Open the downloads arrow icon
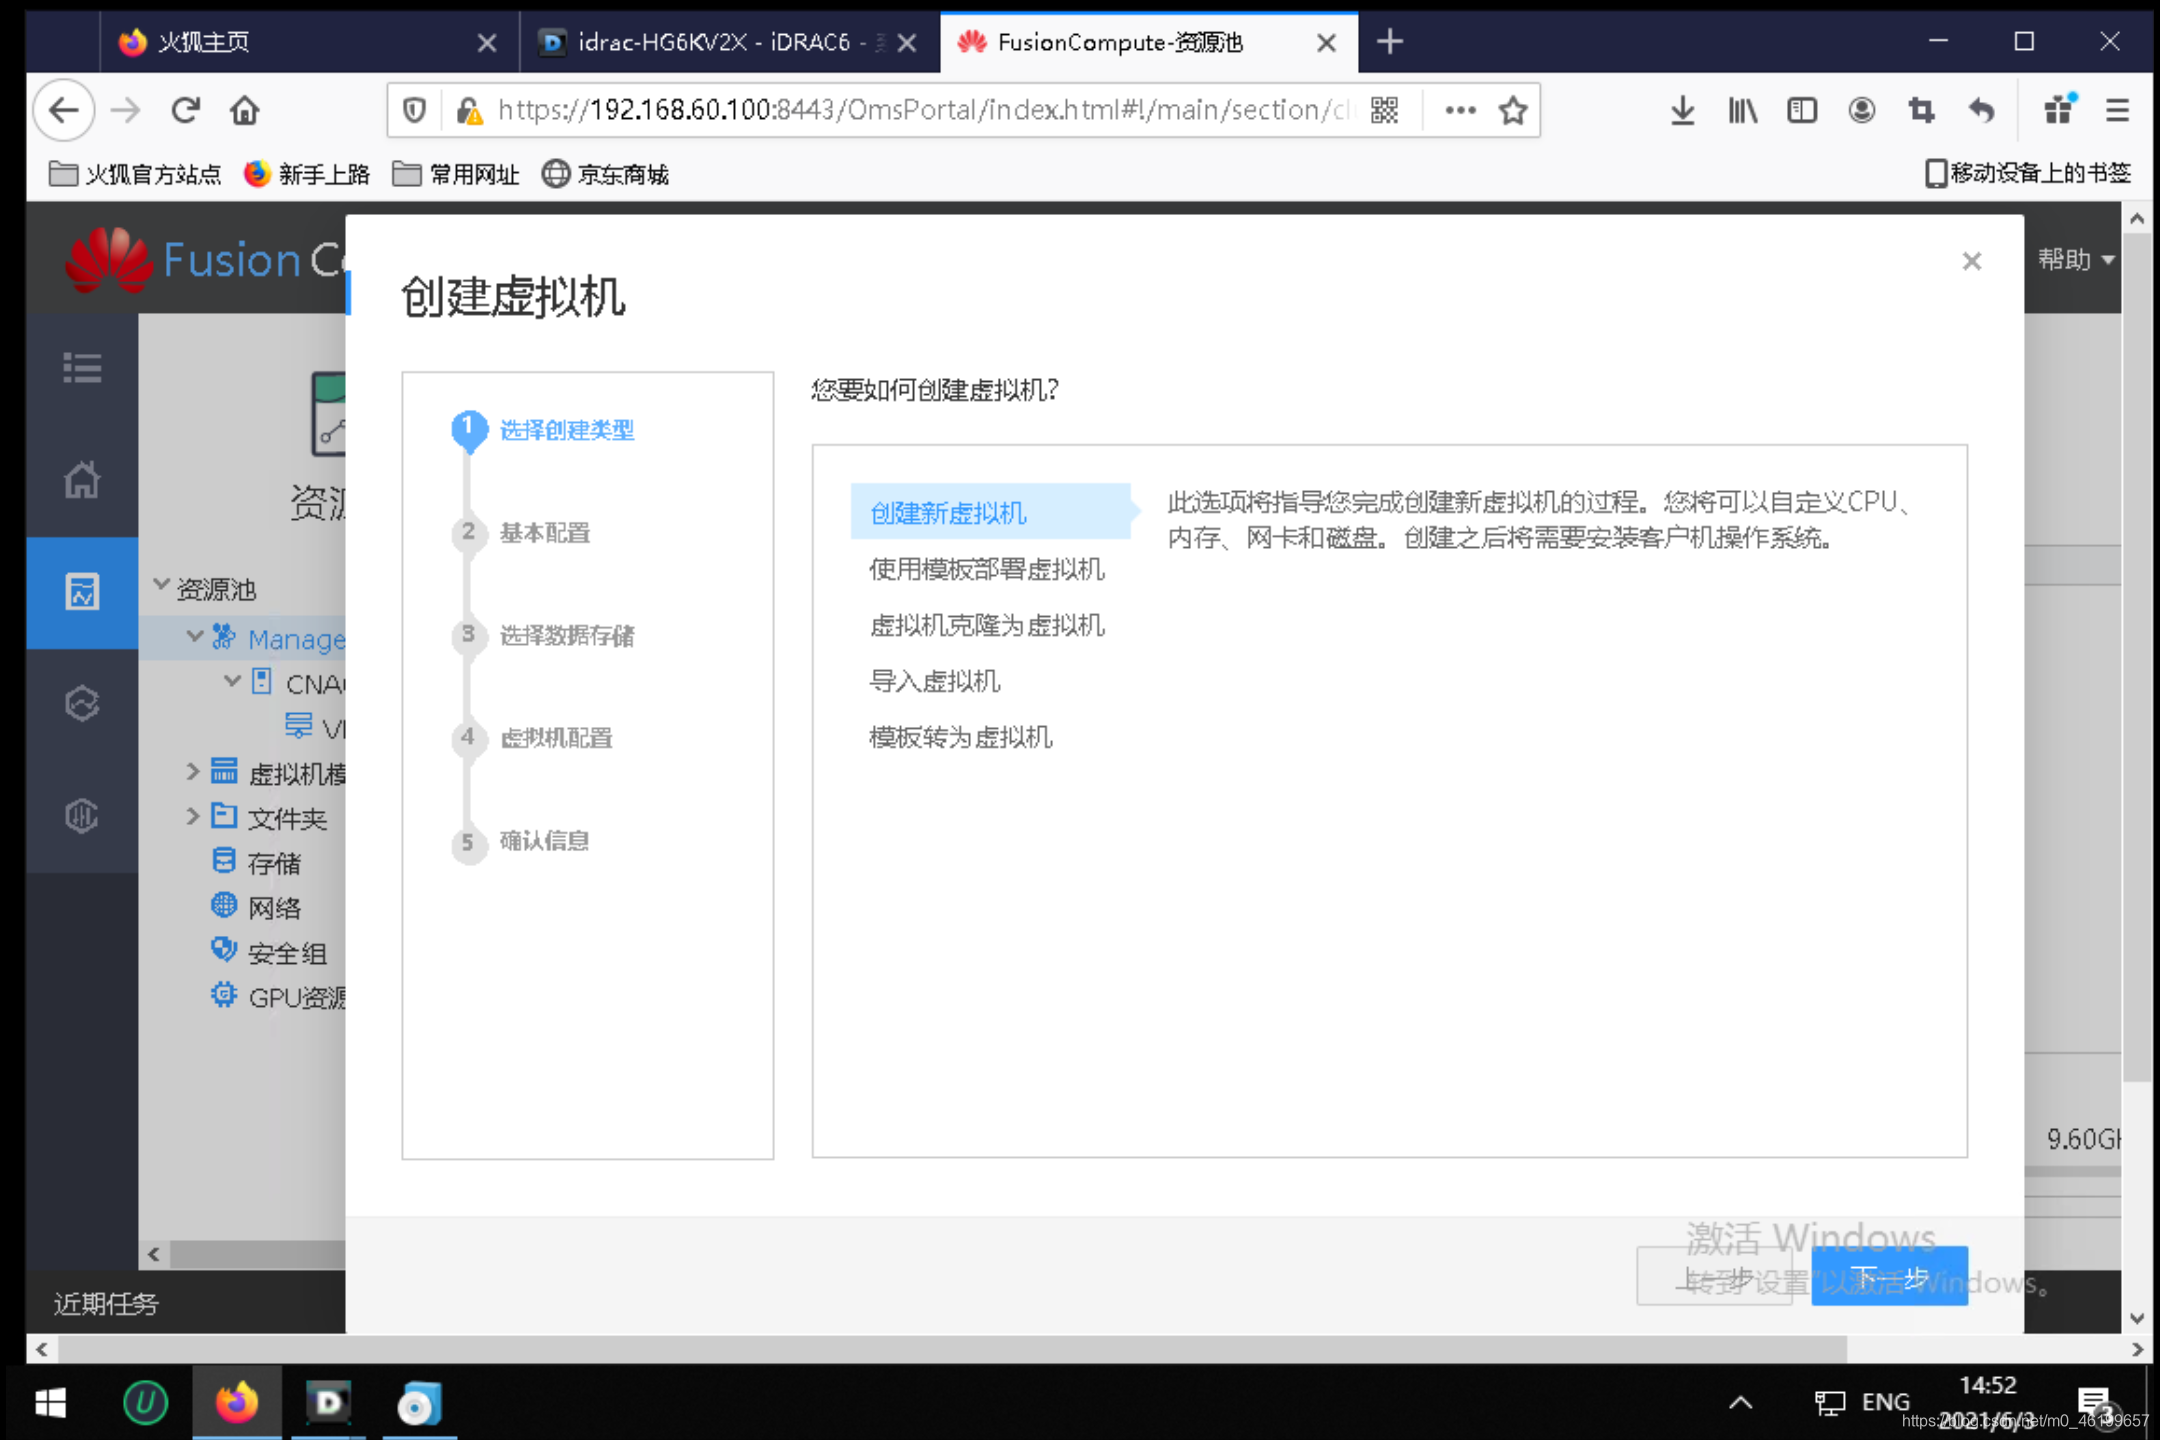The image size is (2160, 1440). coord(1682,110)
